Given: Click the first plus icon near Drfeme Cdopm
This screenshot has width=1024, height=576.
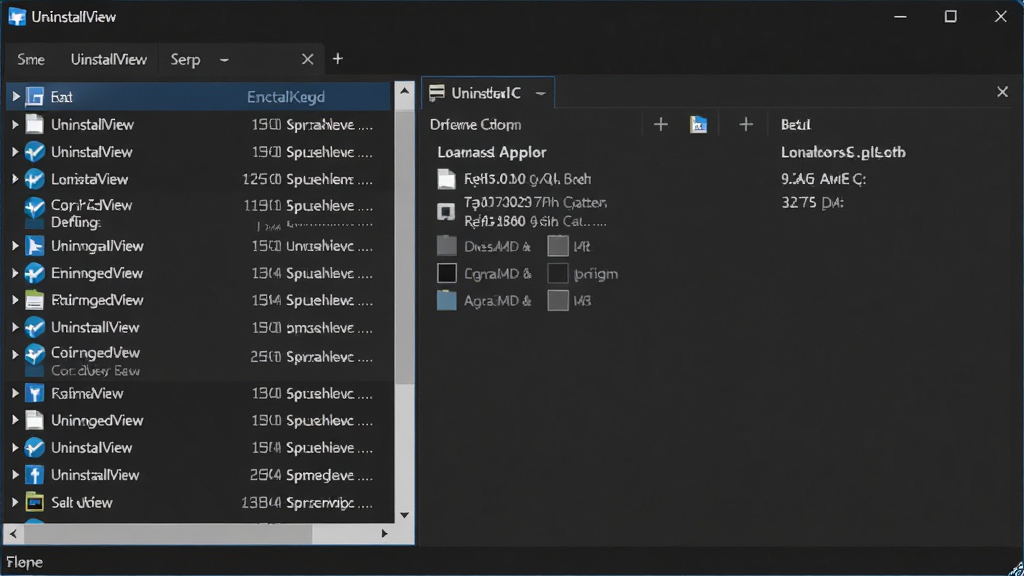Looking at the screenshot, I should click(660, 124).
